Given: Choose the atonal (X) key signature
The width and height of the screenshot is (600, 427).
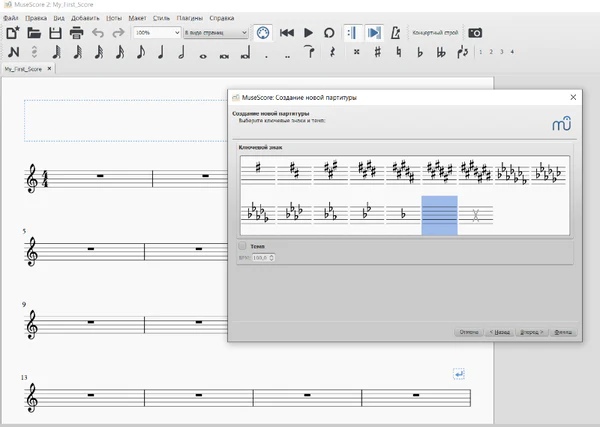Looking at the screenshot, I should [476, 214].
